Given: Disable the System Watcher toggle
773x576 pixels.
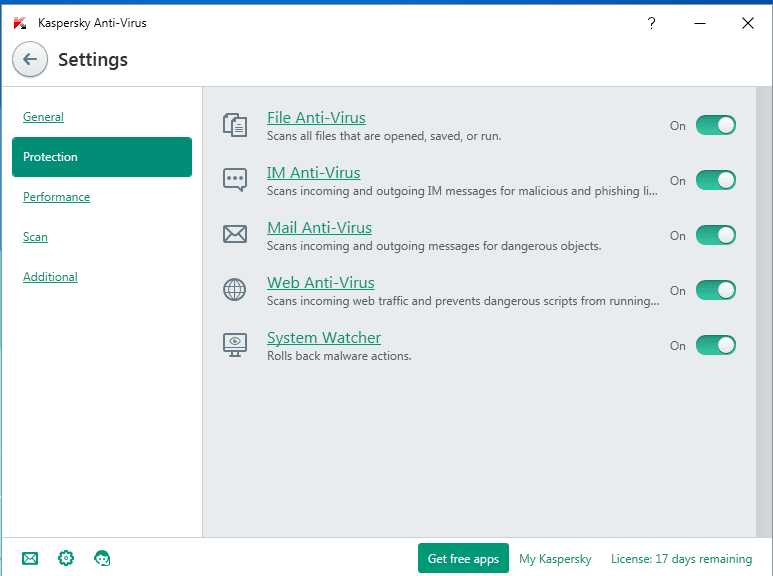Looking at the screenshot, I should point(716,345).
